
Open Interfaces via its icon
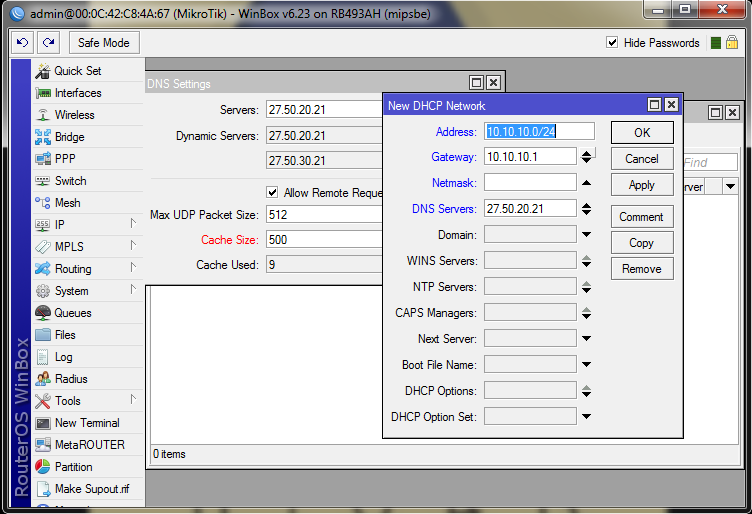point(43,93)
